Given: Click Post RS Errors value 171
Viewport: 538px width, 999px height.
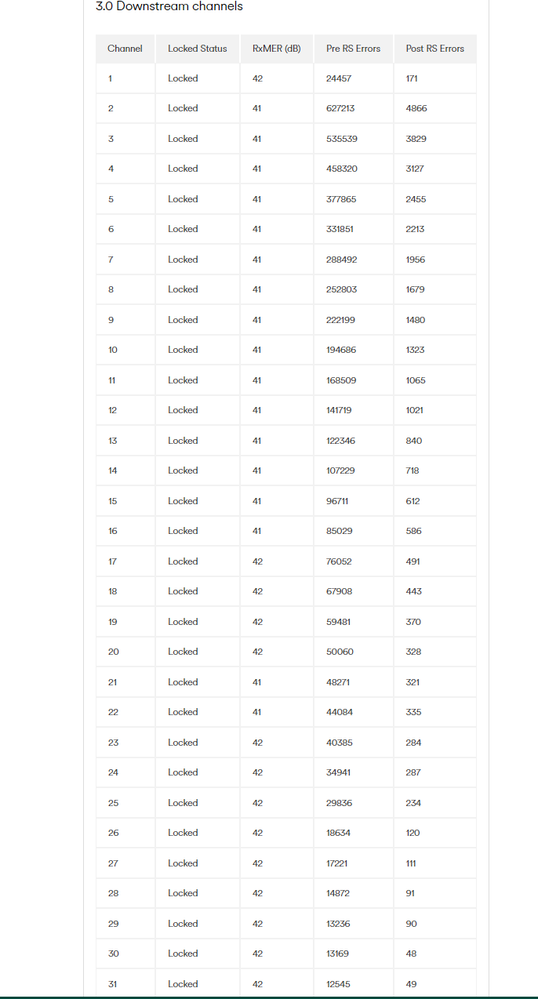Looking at the screenshot, I should point(412,78).
